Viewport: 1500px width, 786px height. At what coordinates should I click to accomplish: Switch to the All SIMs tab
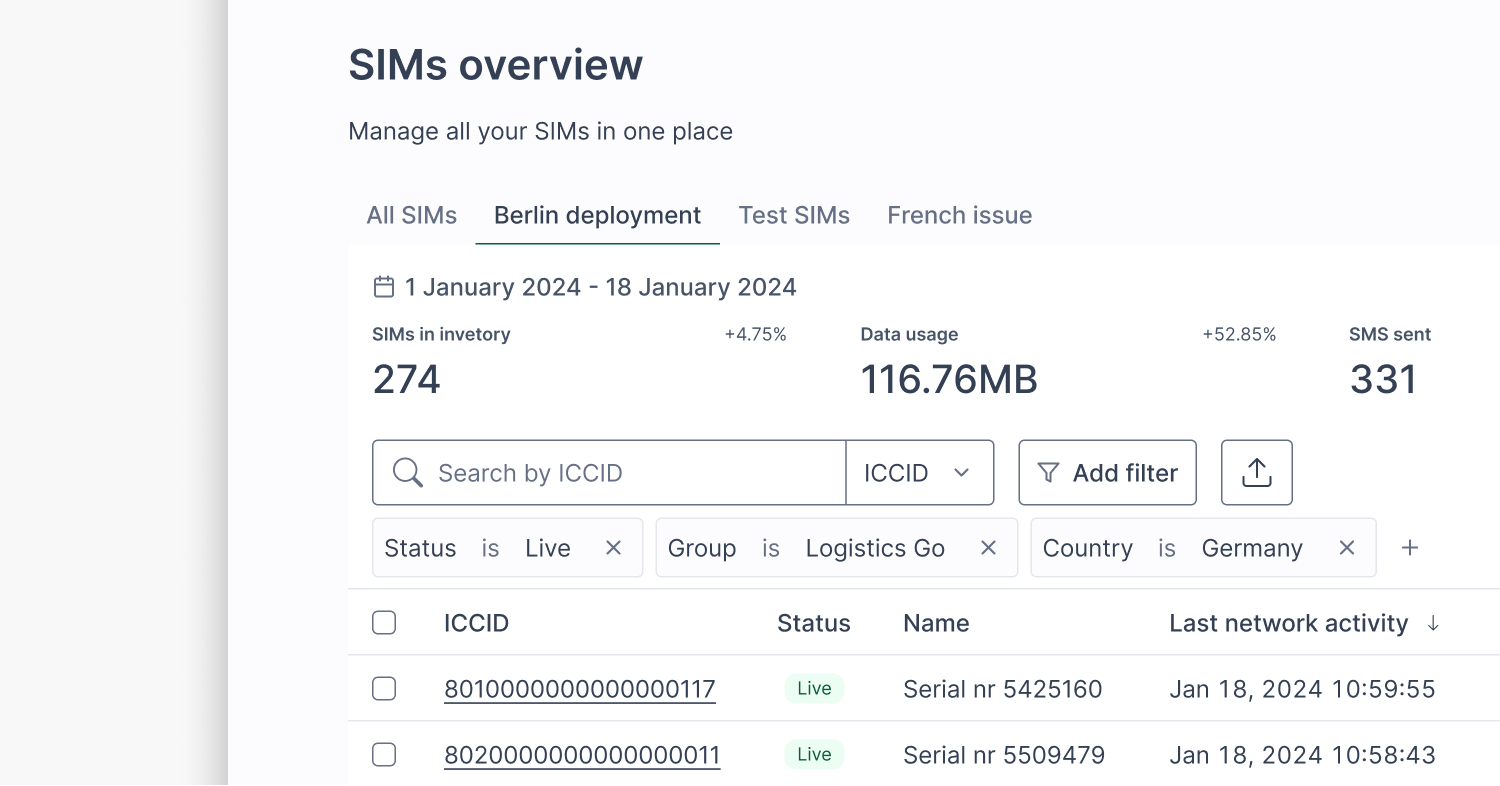pyautogui.click(x=411, y=216)
